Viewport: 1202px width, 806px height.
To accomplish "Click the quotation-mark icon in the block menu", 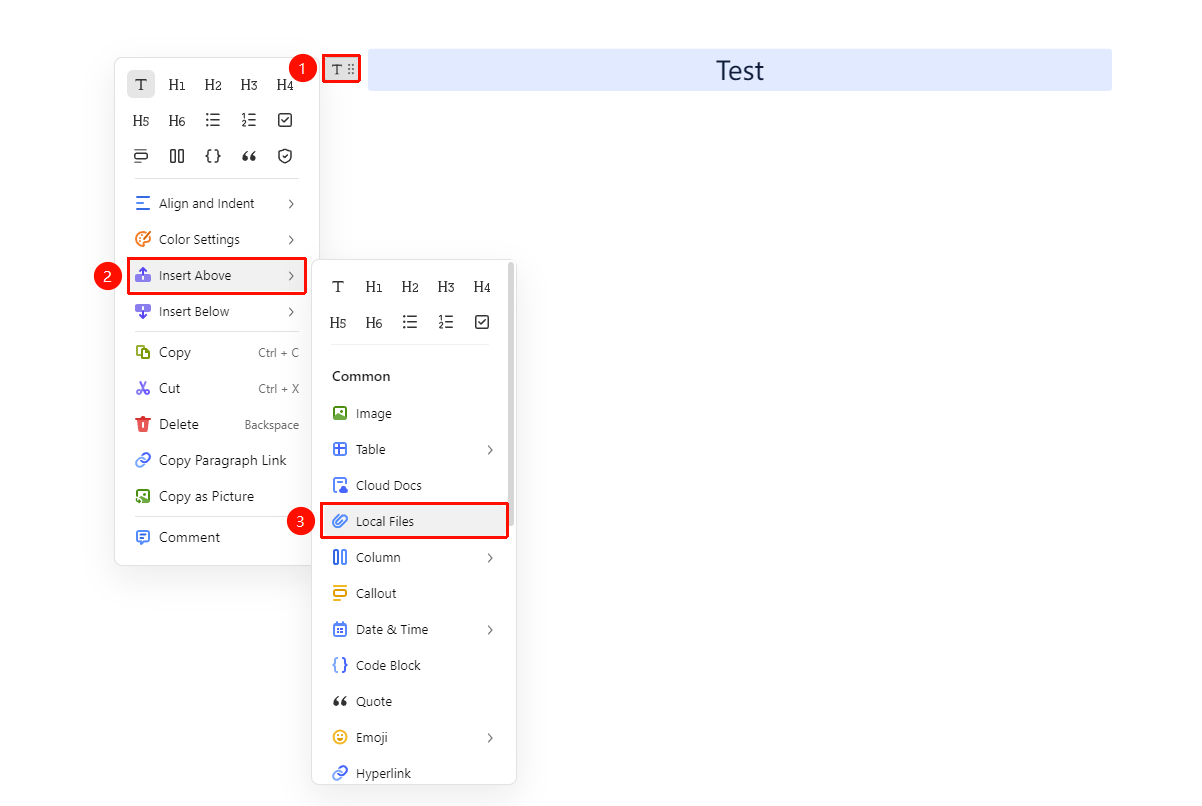I will 249,156.
